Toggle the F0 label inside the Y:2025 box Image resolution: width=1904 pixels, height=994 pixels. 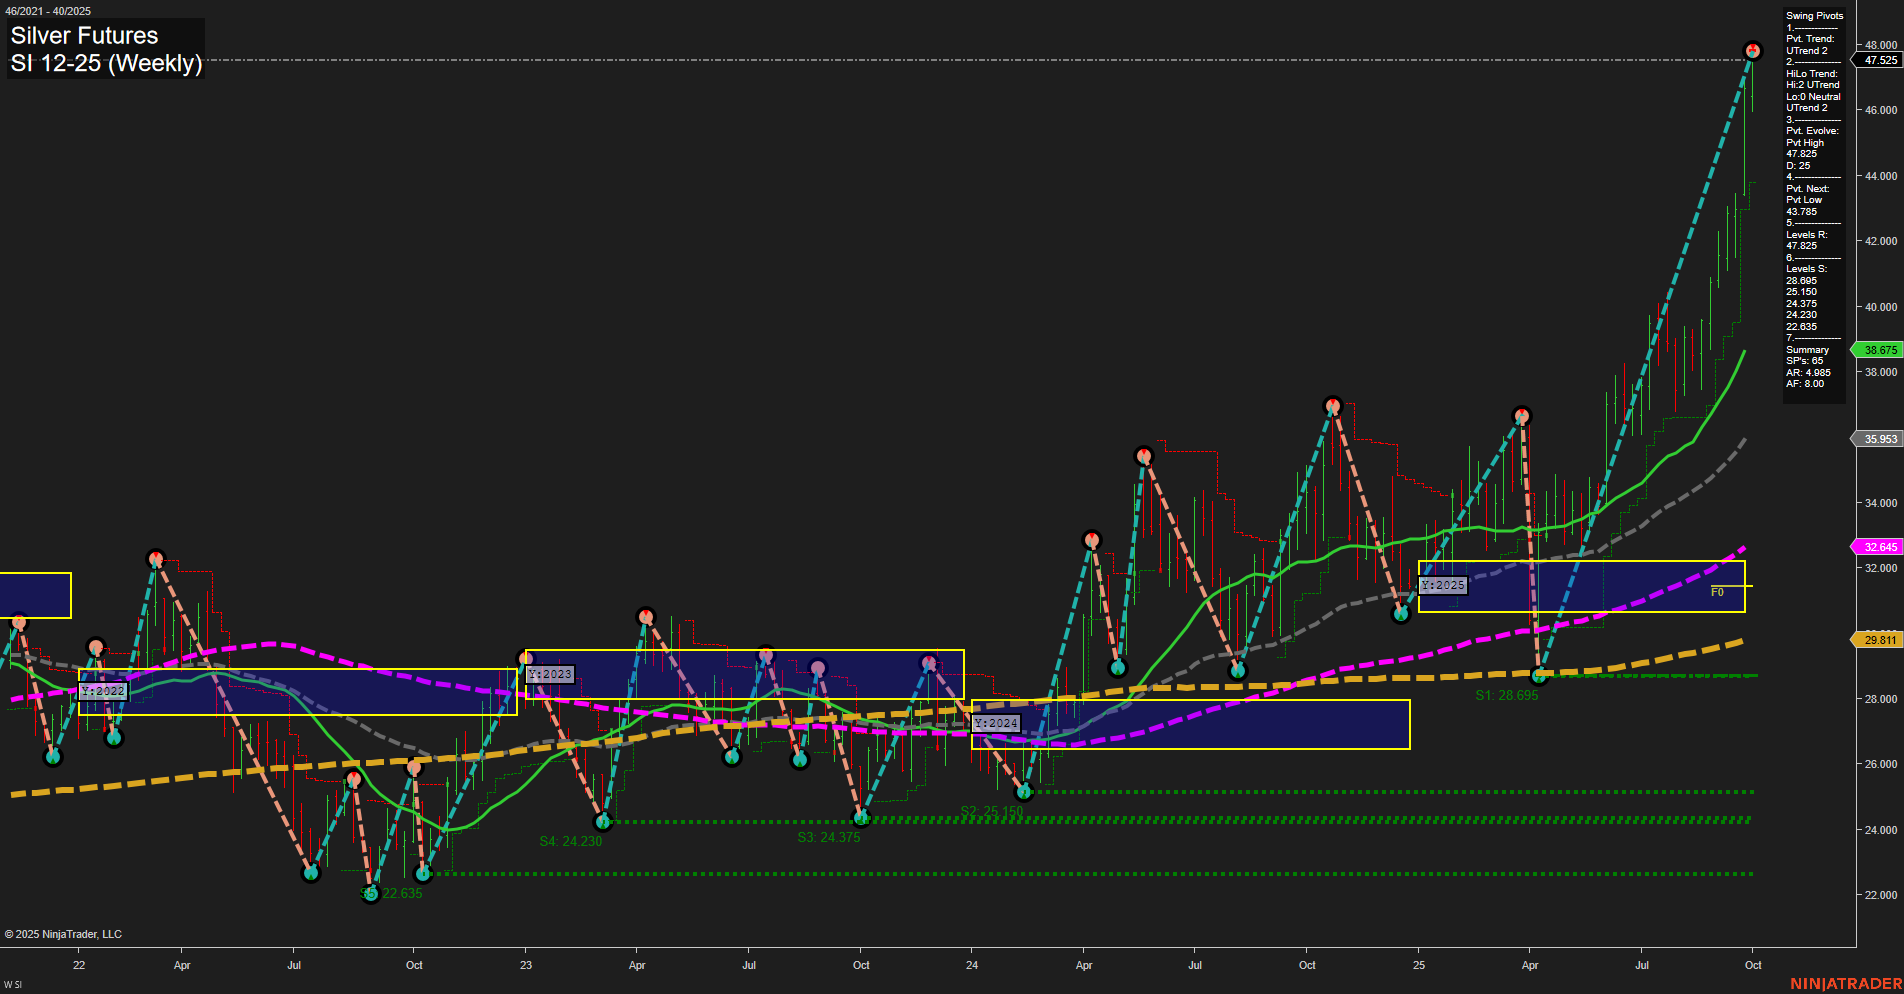pyautogui.click(x=1717, y=592)
